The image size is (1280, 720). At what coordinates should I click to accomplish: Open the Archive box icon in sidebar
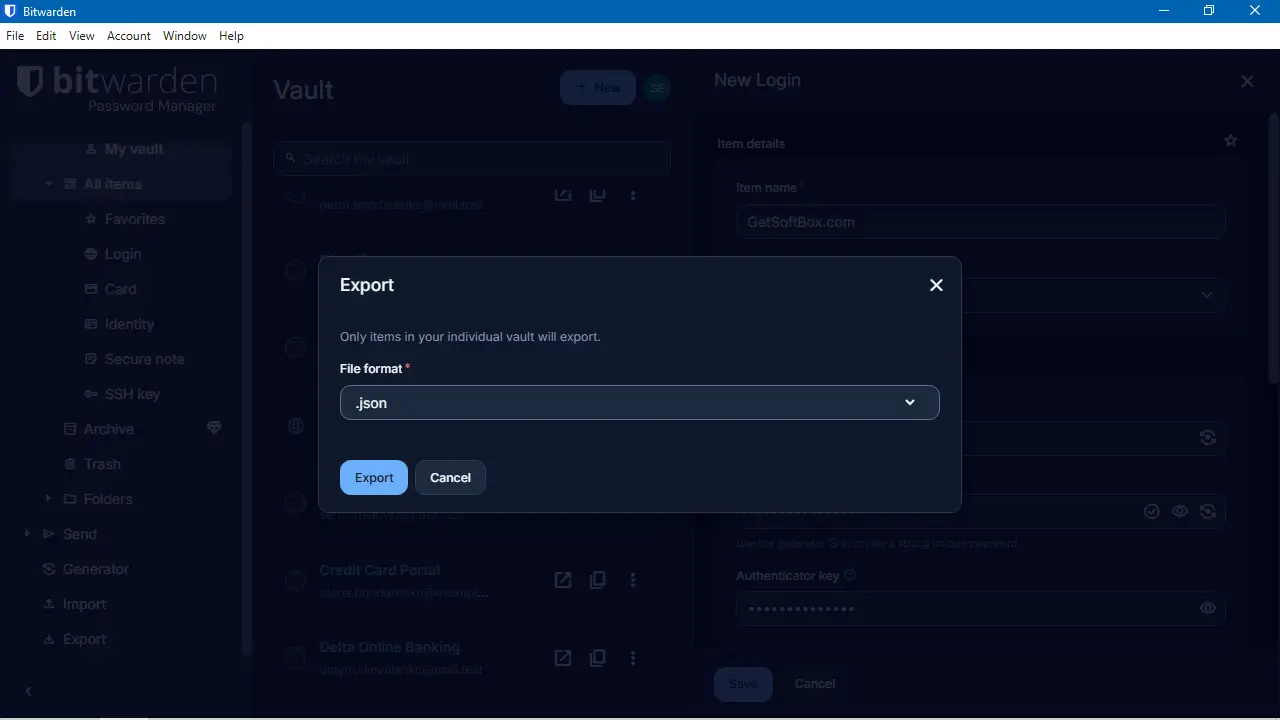pyautogui.click(x=70, y=429)
